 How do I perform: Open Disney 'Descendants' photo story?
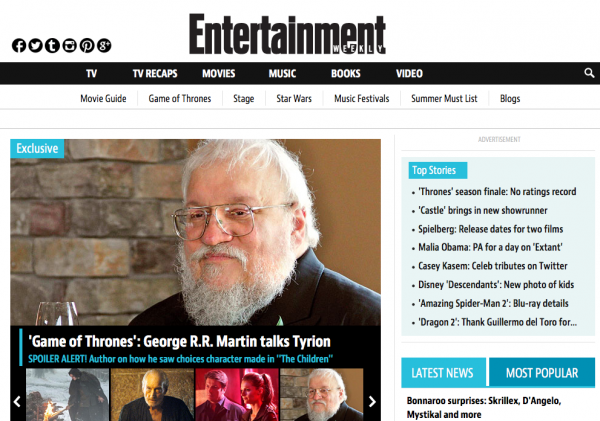pyautogui.click(x=496, y=285)
